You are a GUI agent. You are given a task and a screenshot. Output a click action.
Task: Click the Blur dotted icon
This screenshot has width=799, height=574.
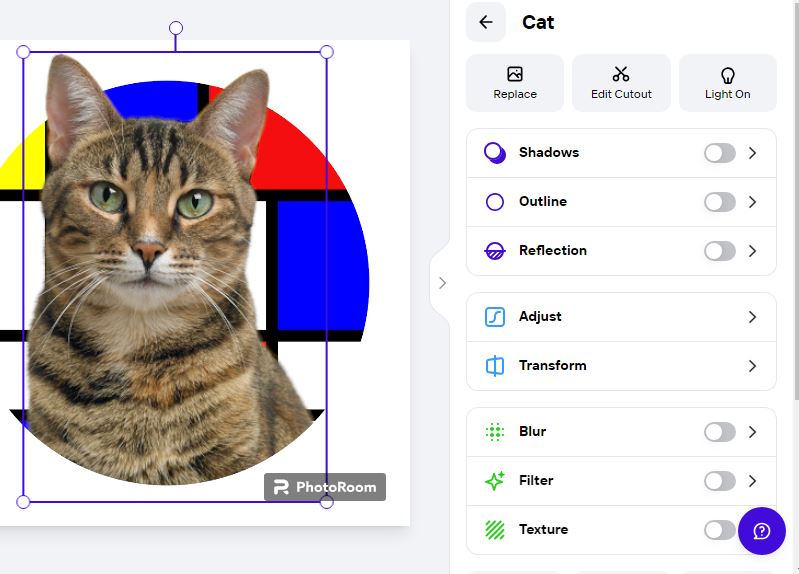495,432
